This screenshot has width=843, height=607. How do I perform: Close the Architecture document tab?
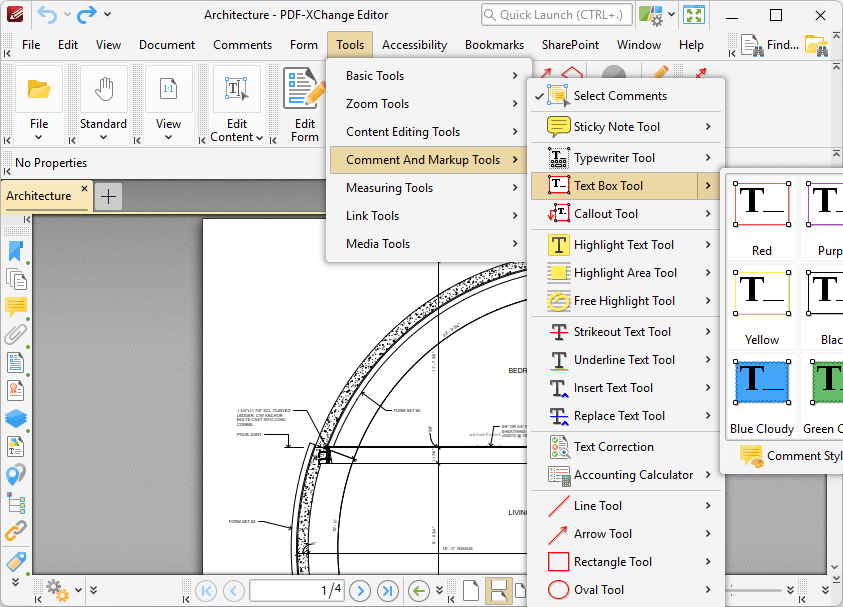(84, 189)
